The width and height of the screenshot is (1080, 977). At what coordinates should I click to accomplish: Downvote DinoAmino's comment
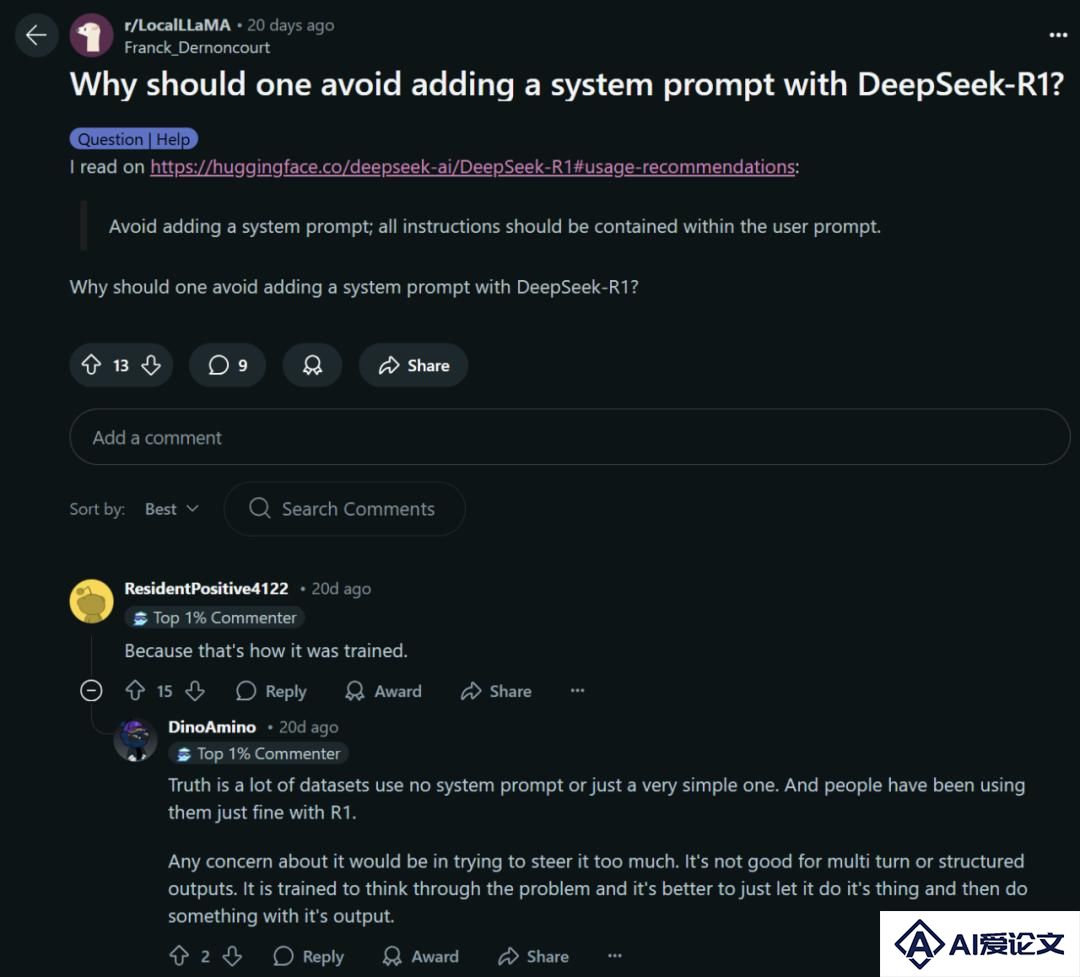point(232,956)
